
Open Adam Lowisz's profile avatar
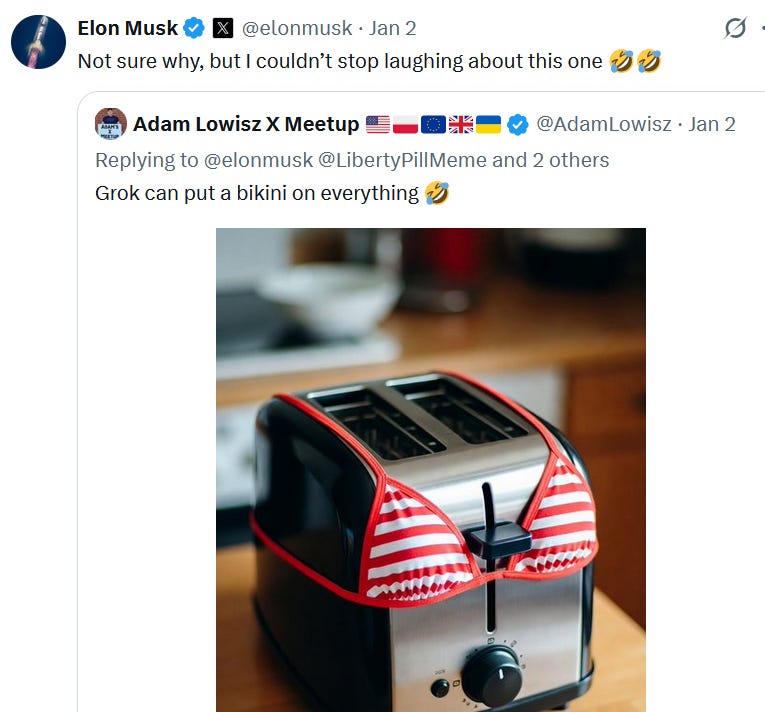[x=111, y=124]
